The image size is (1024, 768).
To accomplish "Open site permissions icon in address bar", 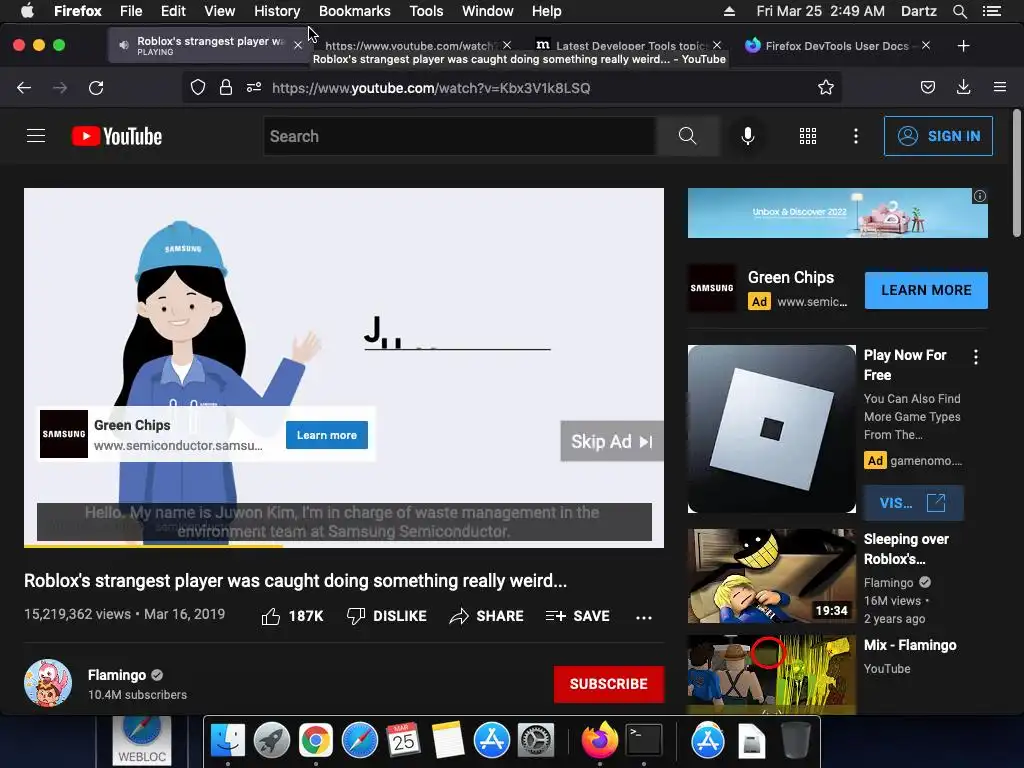I will (254, 88).
